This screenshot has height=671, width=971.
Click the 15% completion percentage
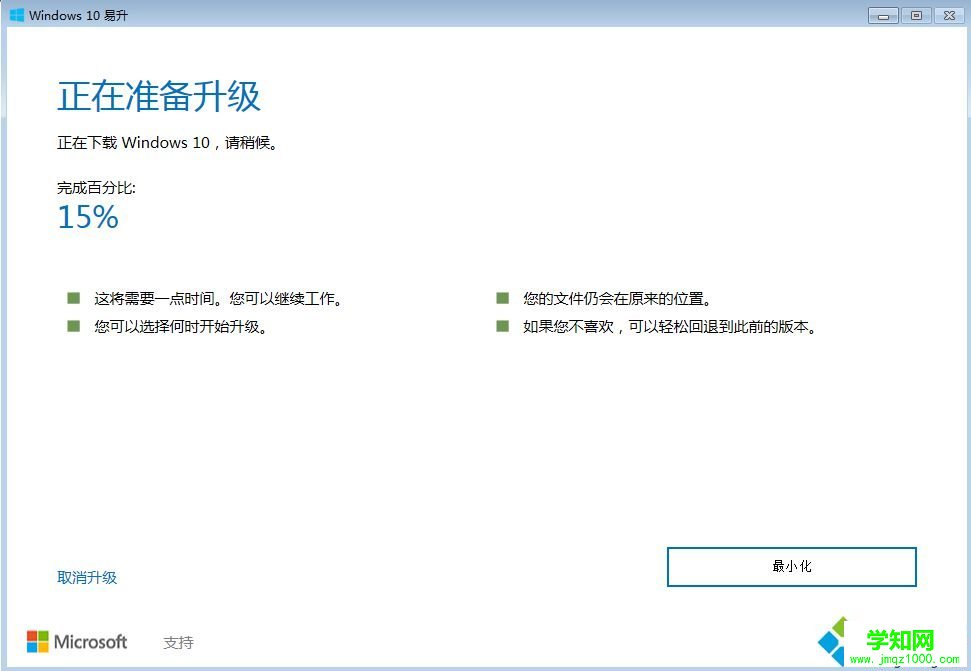(x=86, y=217)
